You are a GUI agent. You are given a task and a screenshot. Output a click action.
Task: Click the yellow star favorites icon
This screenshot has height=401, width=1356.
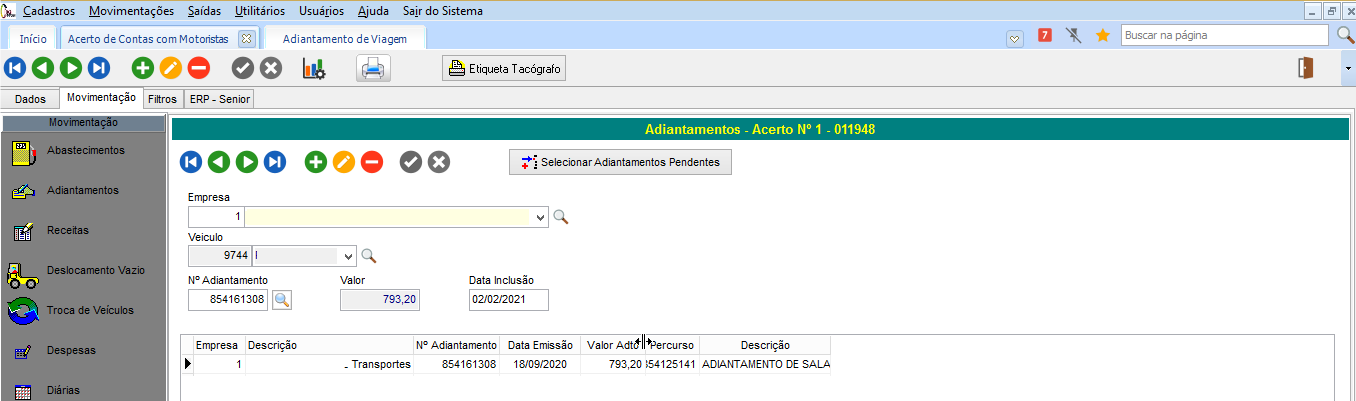[x=1103, y=36]
